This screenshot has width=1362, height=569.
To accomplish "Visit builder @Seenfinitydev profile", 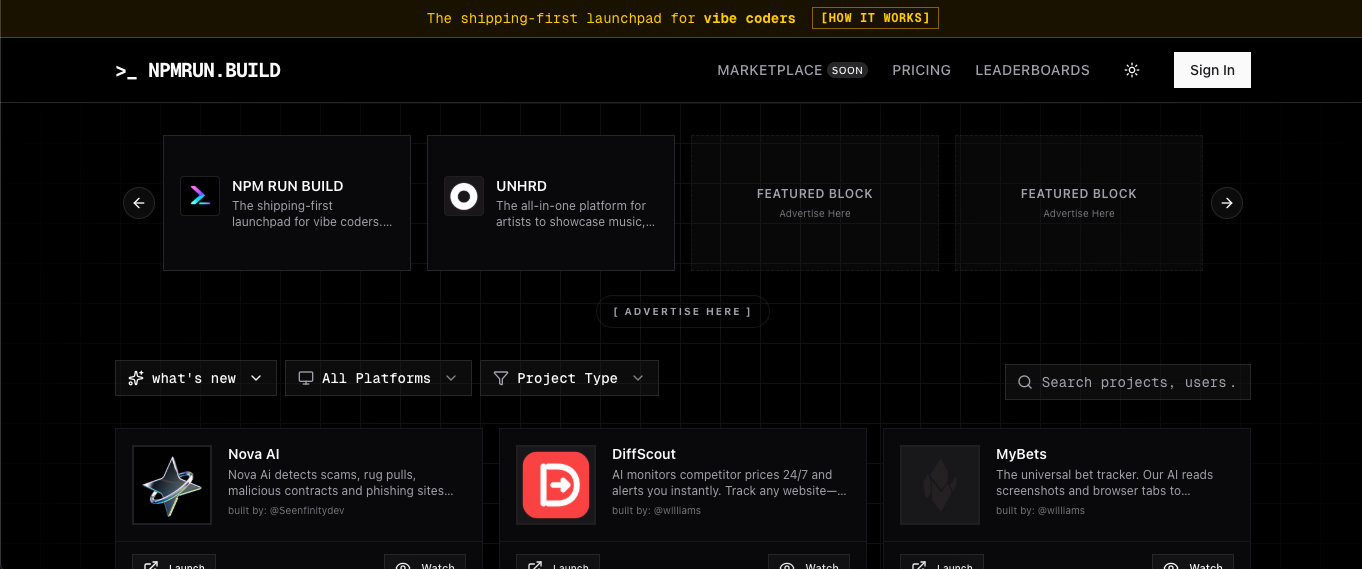I will click(307, 510).
